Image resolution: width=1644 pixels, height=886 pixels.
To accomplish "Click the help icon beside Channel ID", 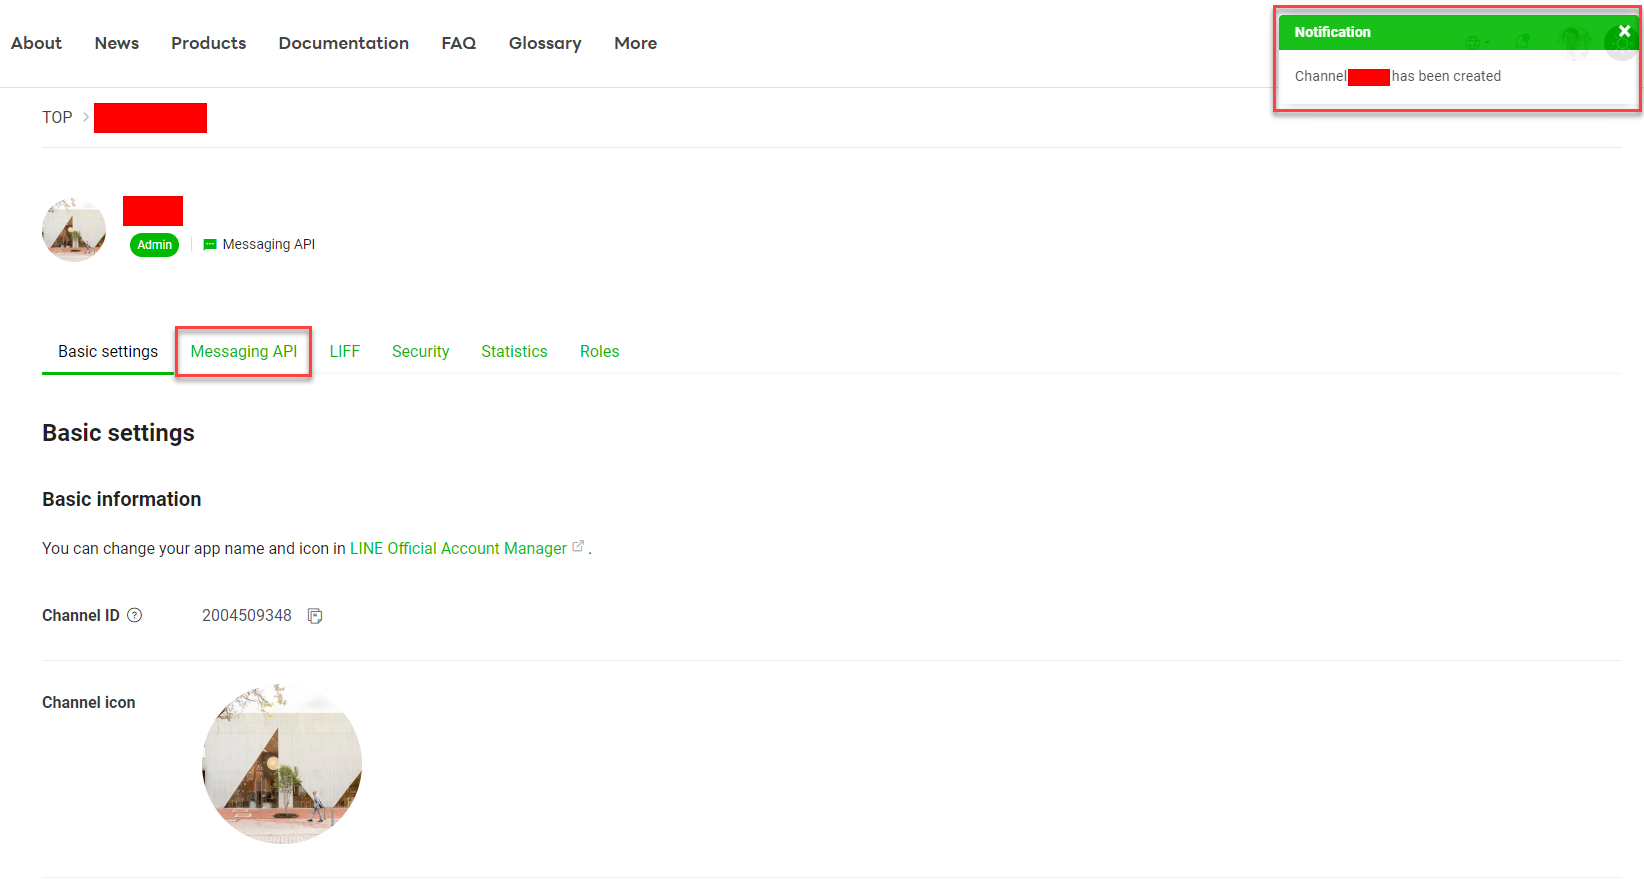I will tap(135, 616).
